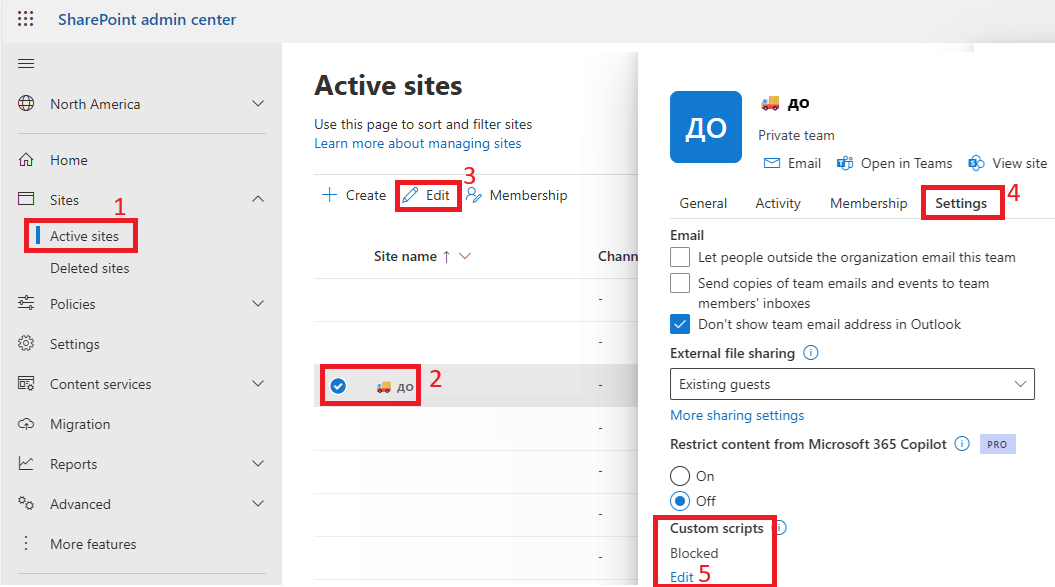The height and width of the screenshot is (587, 1055).
Task: Select the On radio for Restrict content
Action: pyautogui.click(x=680, y=476)
